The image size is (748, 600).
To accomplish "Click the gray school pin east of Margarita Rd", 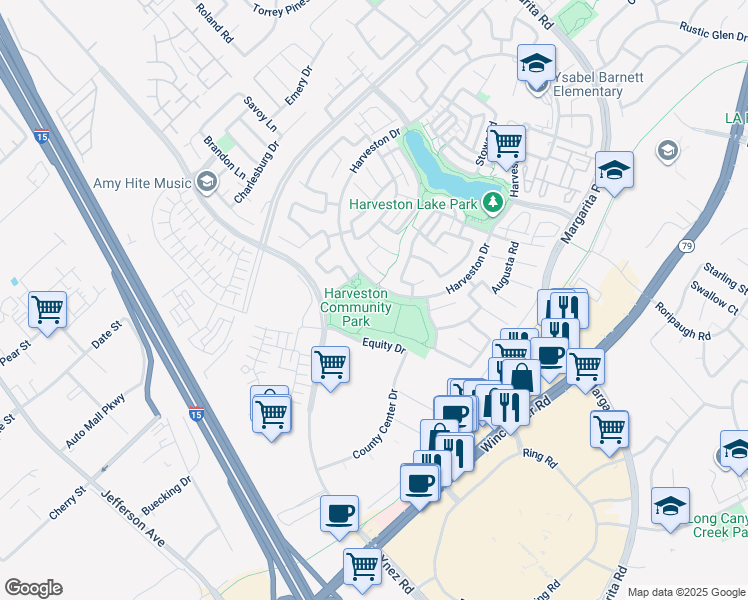I will (668, 151).
